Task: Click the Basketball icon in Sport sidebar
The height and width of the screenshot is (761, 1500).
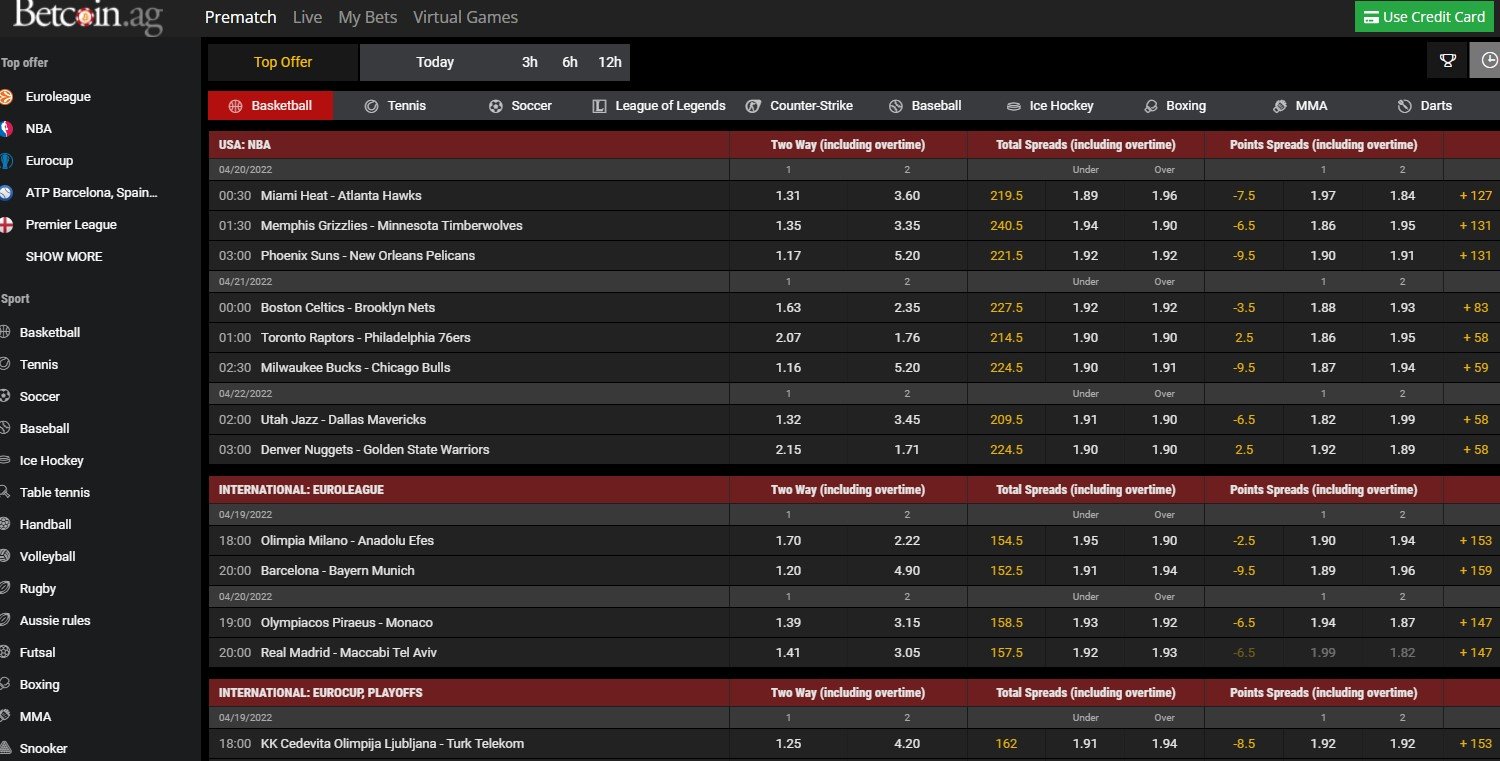Action: click(5, 333)
